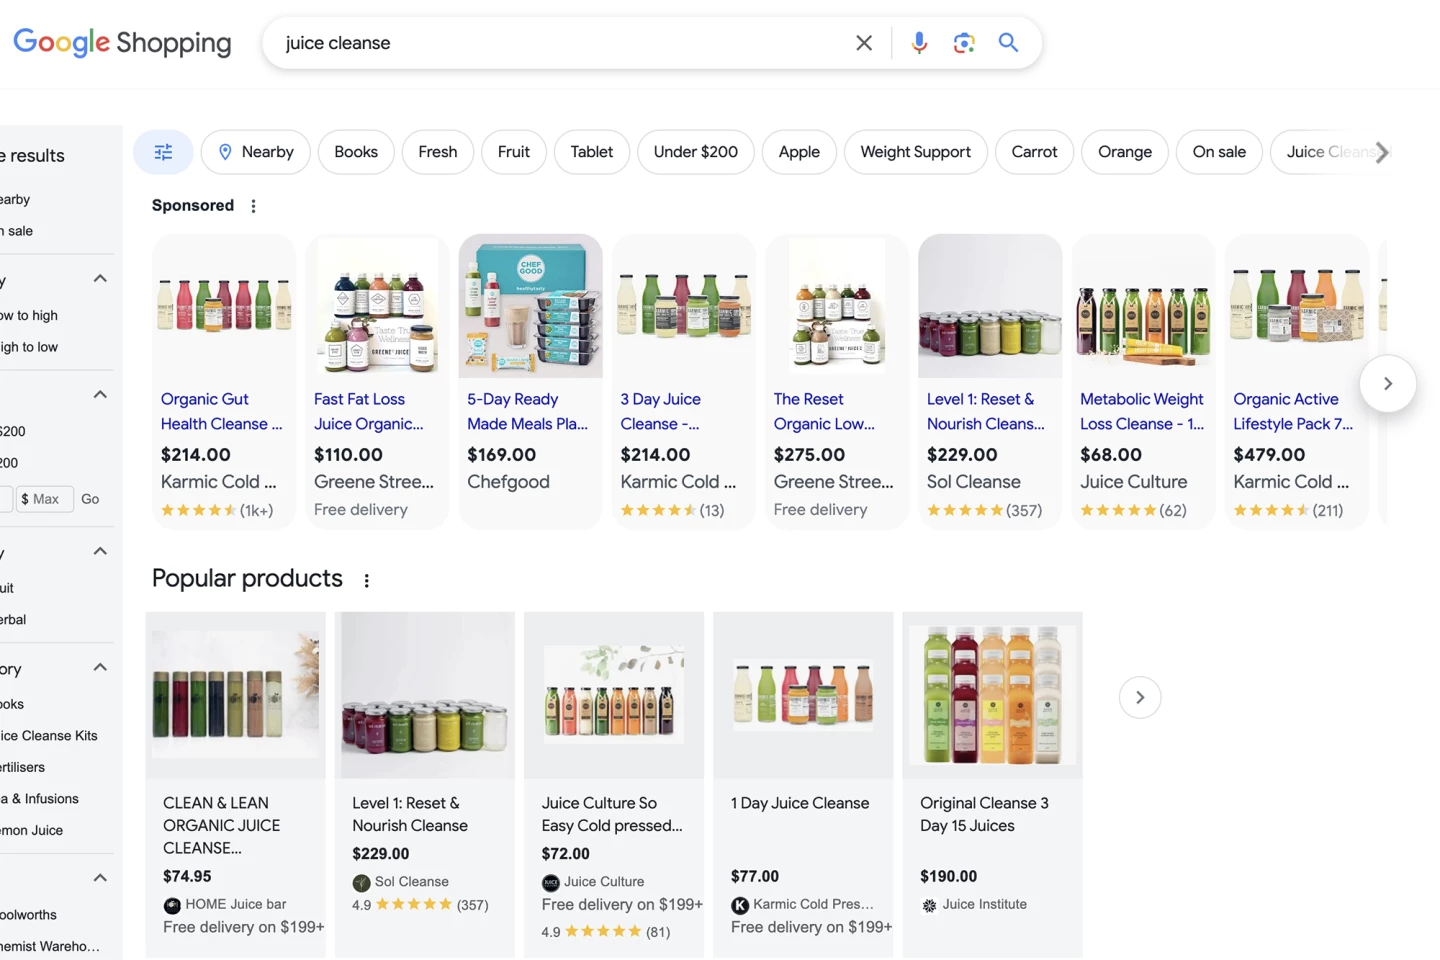Toggle the Under $200 filter chip

695,152
